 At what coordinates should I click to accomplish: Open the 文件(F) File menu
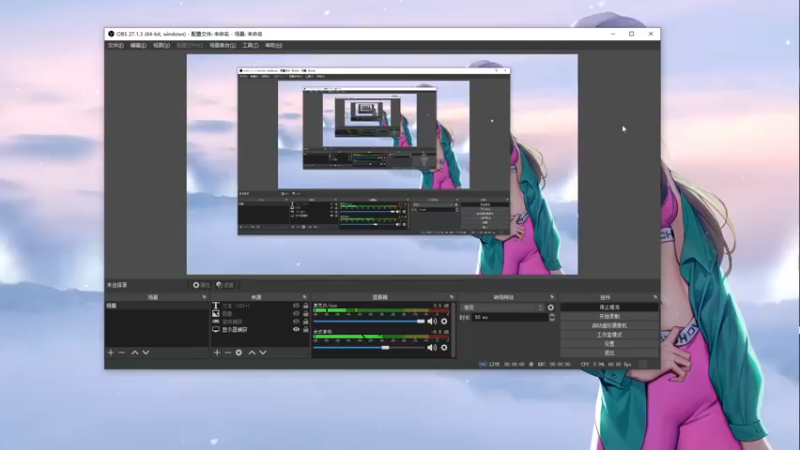115,45
